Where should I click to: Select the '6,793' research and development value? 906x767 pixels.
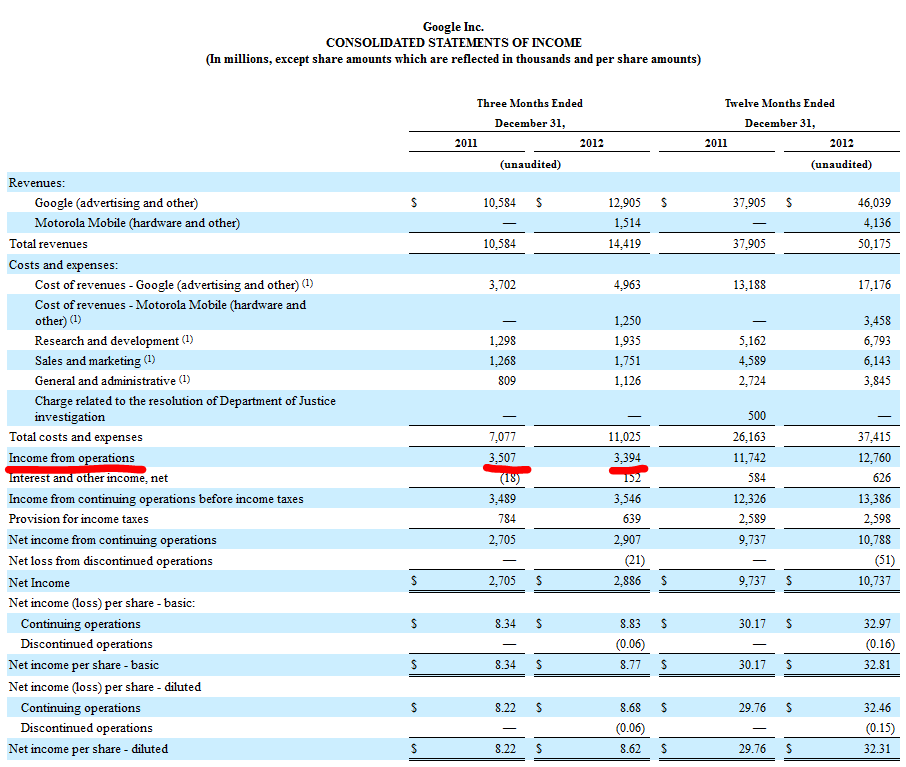[877, 341]
